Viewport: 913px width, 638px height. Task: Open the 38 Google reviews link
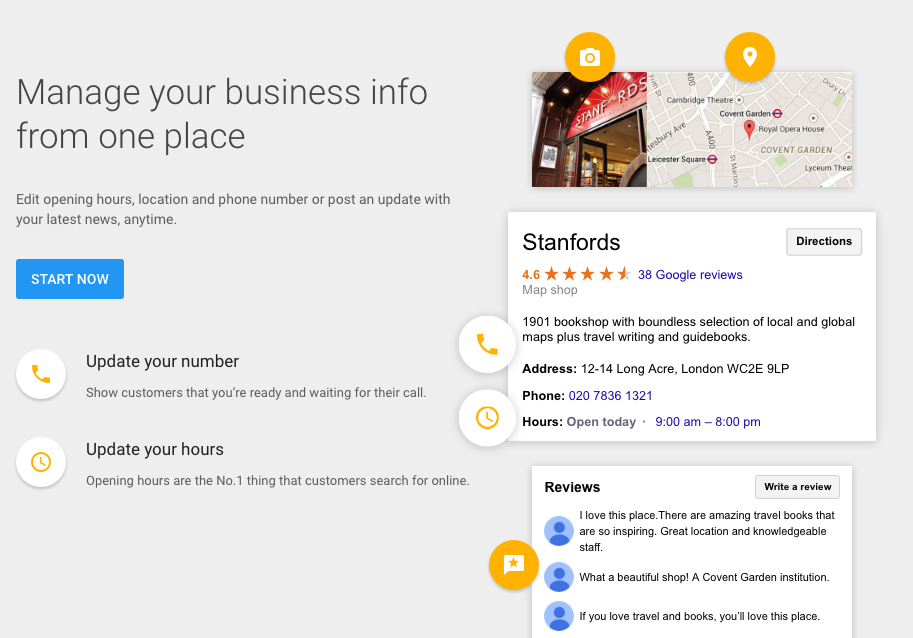tap(689, 274)
